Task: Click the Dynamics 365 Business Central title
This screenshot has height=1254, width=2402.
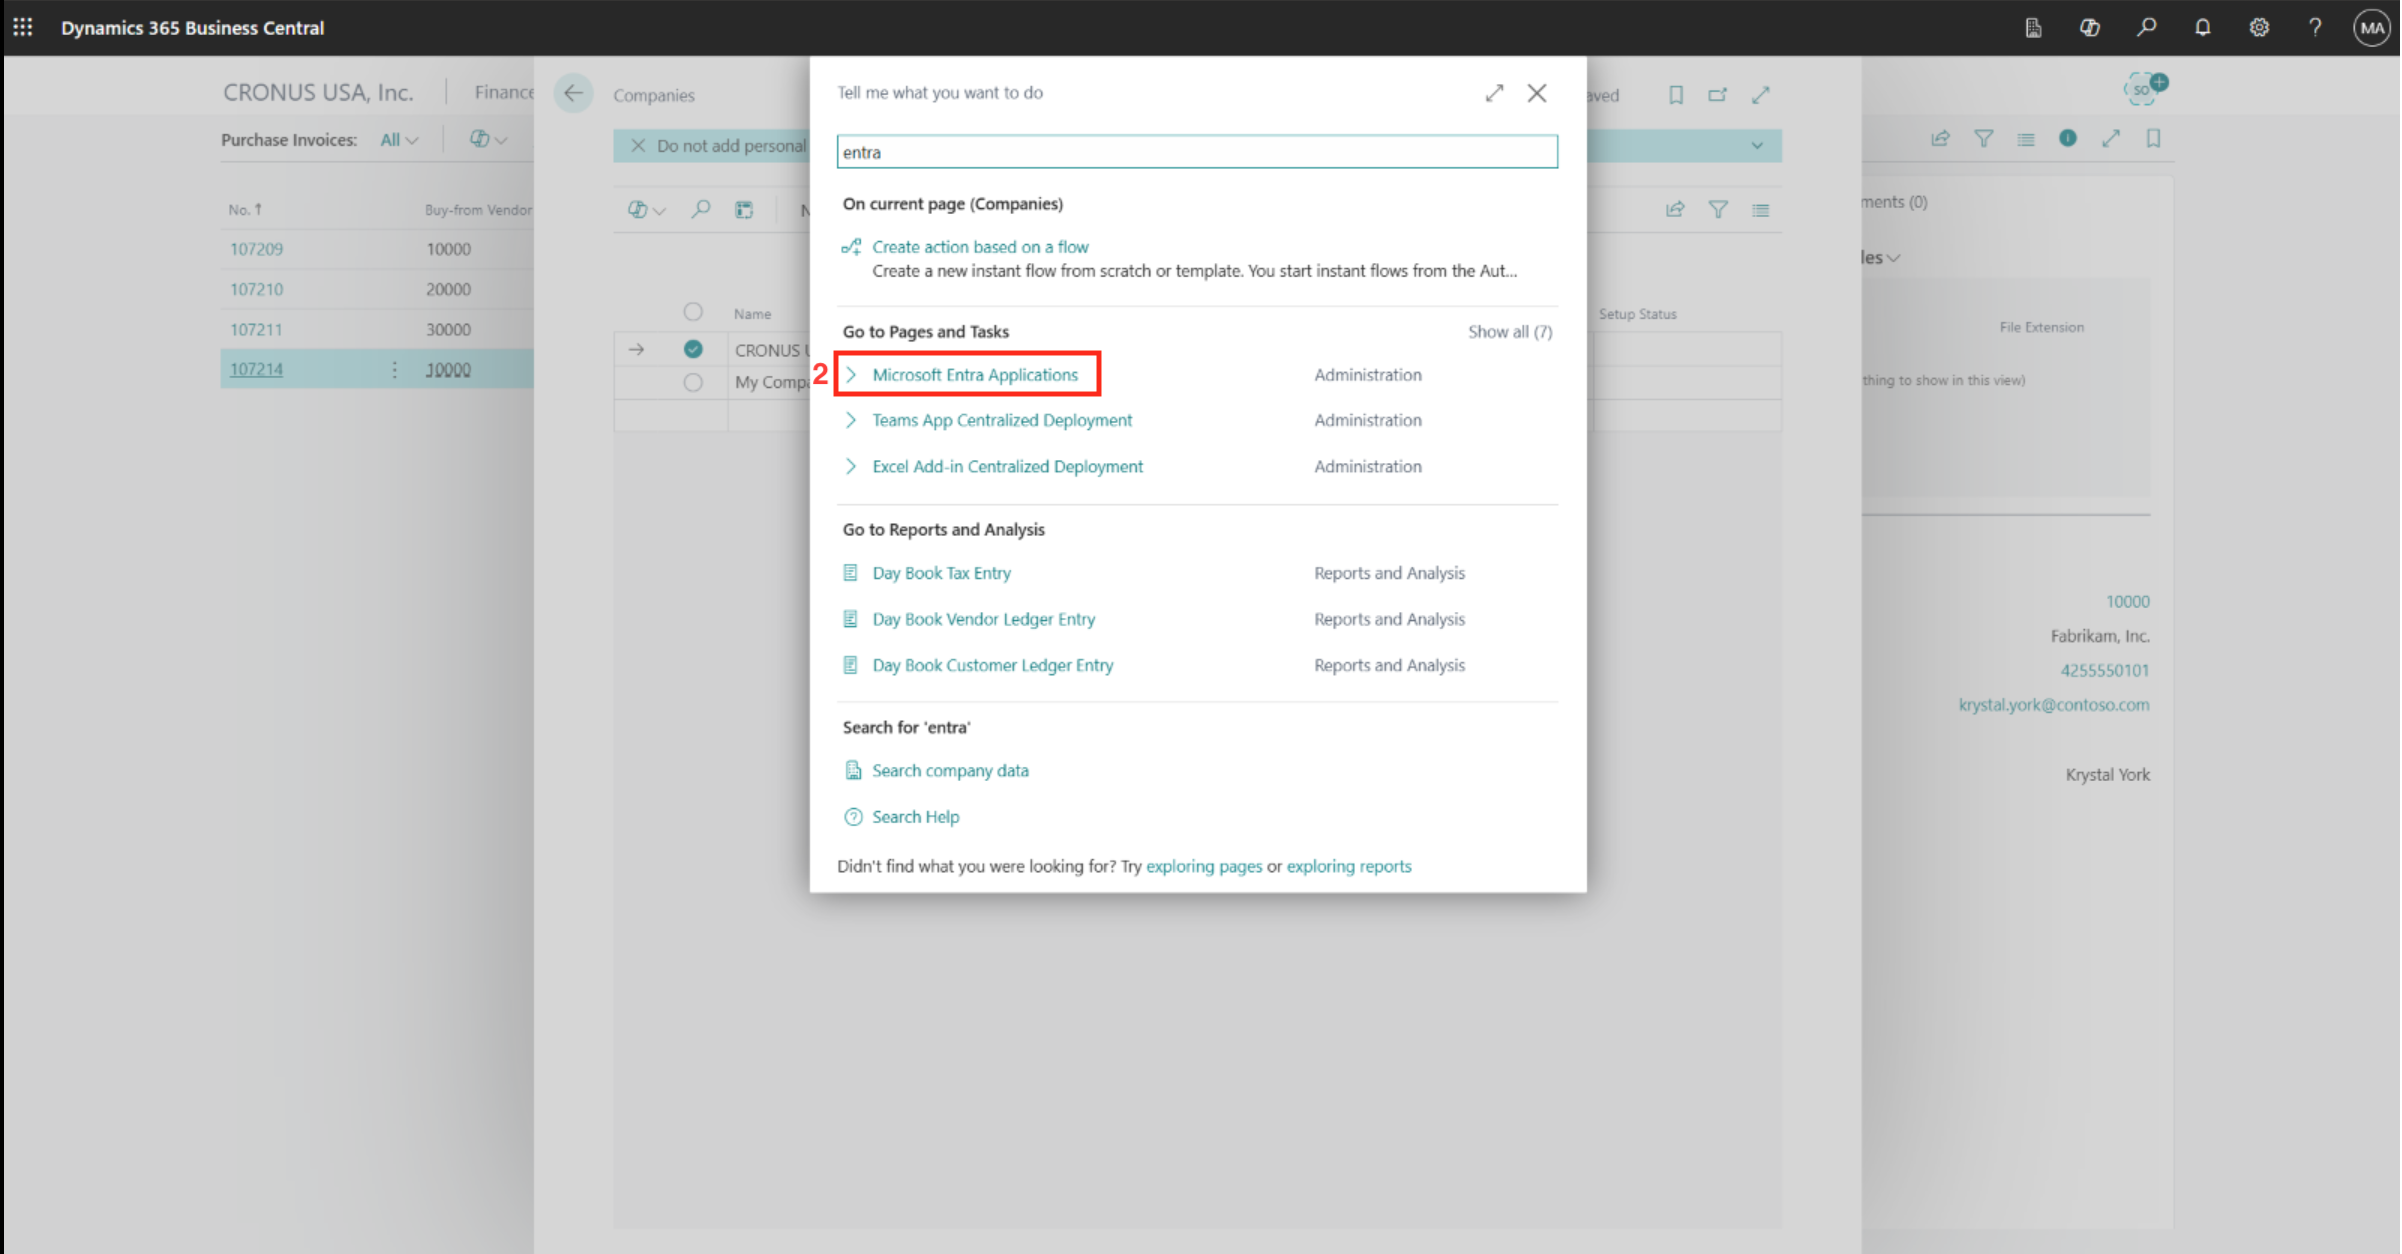Action: [x=192, y=28]
